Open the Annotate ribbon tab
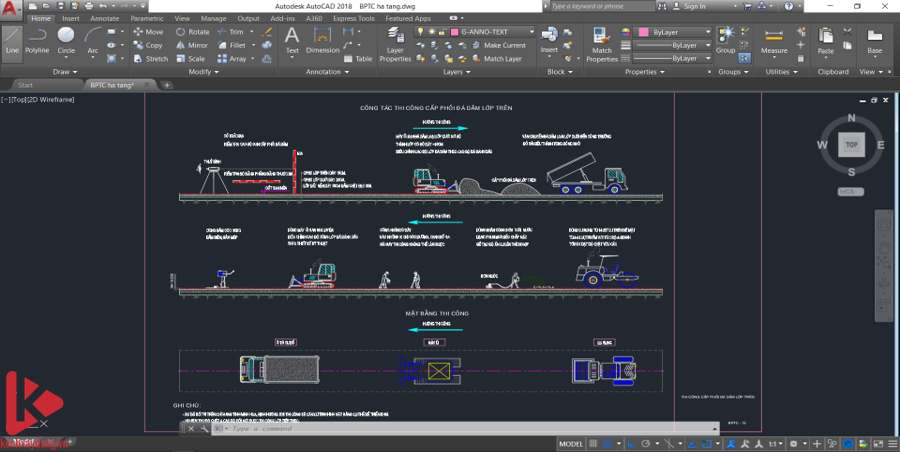 (x=104, y=18)
